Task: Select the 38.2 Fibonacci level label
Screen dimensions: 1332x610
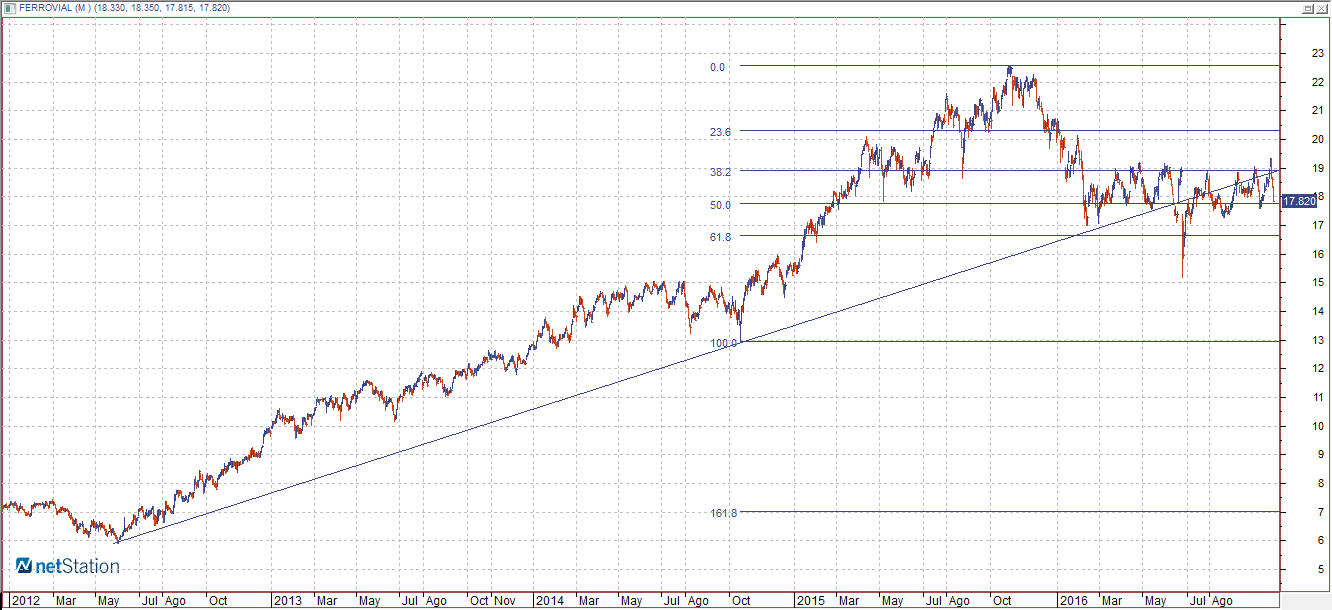Action: click(x=720, y=172)
